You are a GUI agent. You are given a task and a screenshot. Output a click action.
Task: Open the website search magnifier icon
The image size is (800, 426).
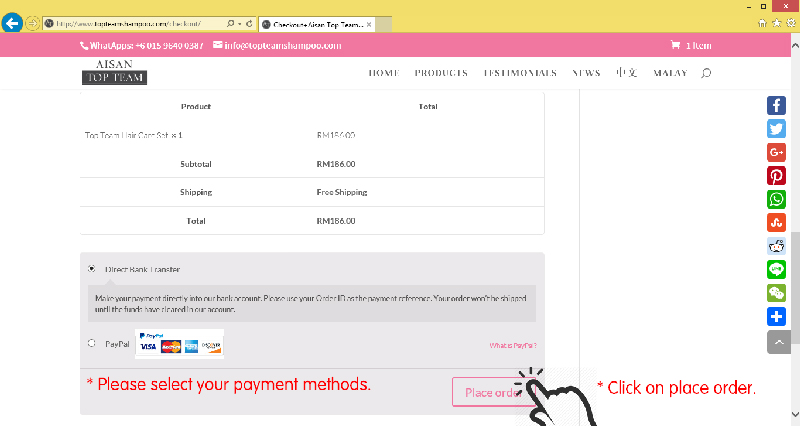(706, 73)
